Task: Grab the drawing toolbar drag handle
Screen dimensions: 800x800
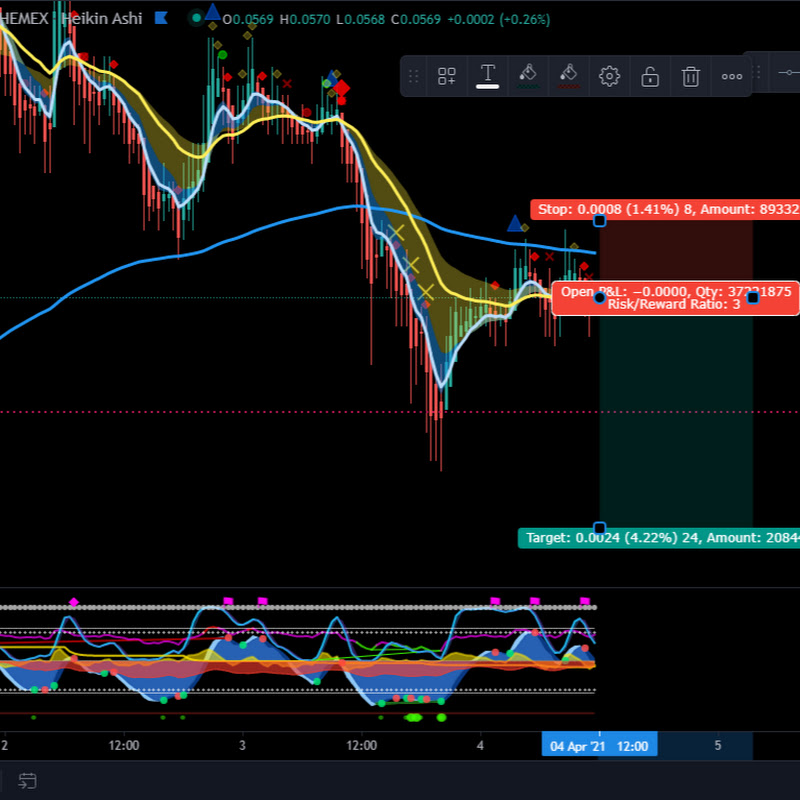Action: tap(414, 76)
